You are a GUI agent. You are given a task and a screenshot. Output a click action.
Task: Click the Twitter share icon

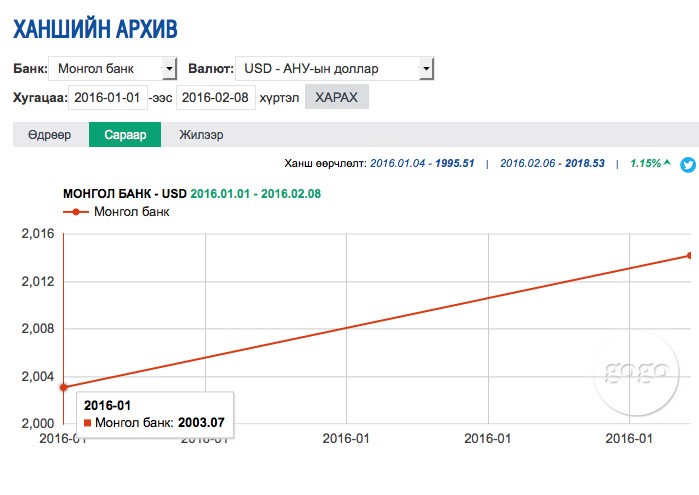pos(687,164)
